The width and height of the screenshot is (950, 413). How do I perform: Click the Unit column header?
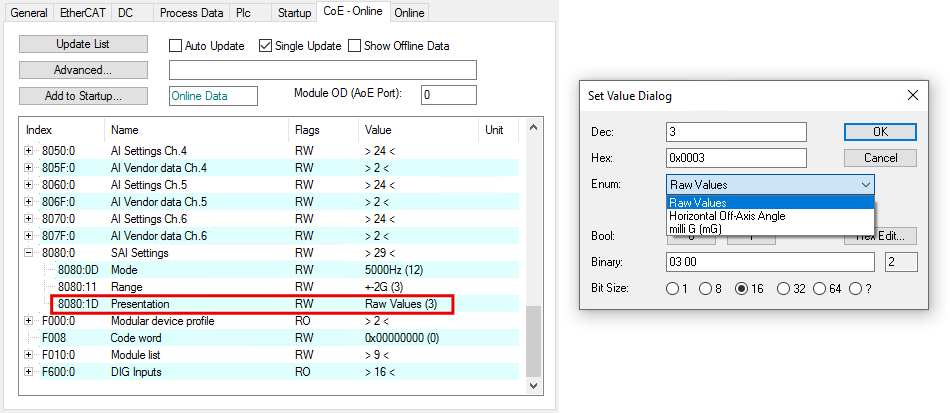tap(499, 130)
